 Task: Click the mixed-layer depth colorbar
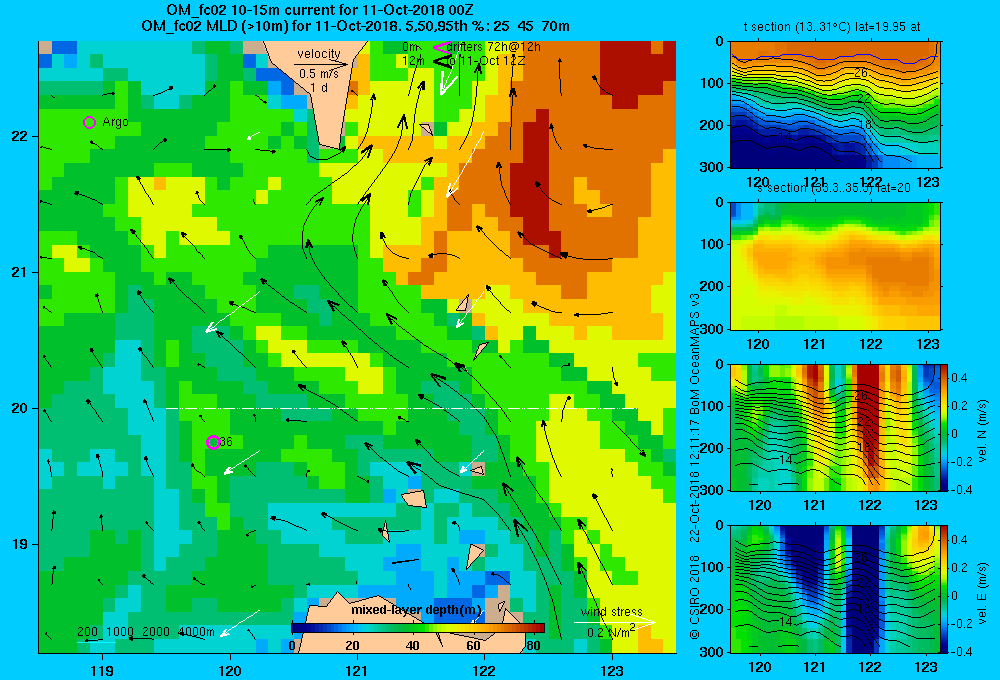418,628
